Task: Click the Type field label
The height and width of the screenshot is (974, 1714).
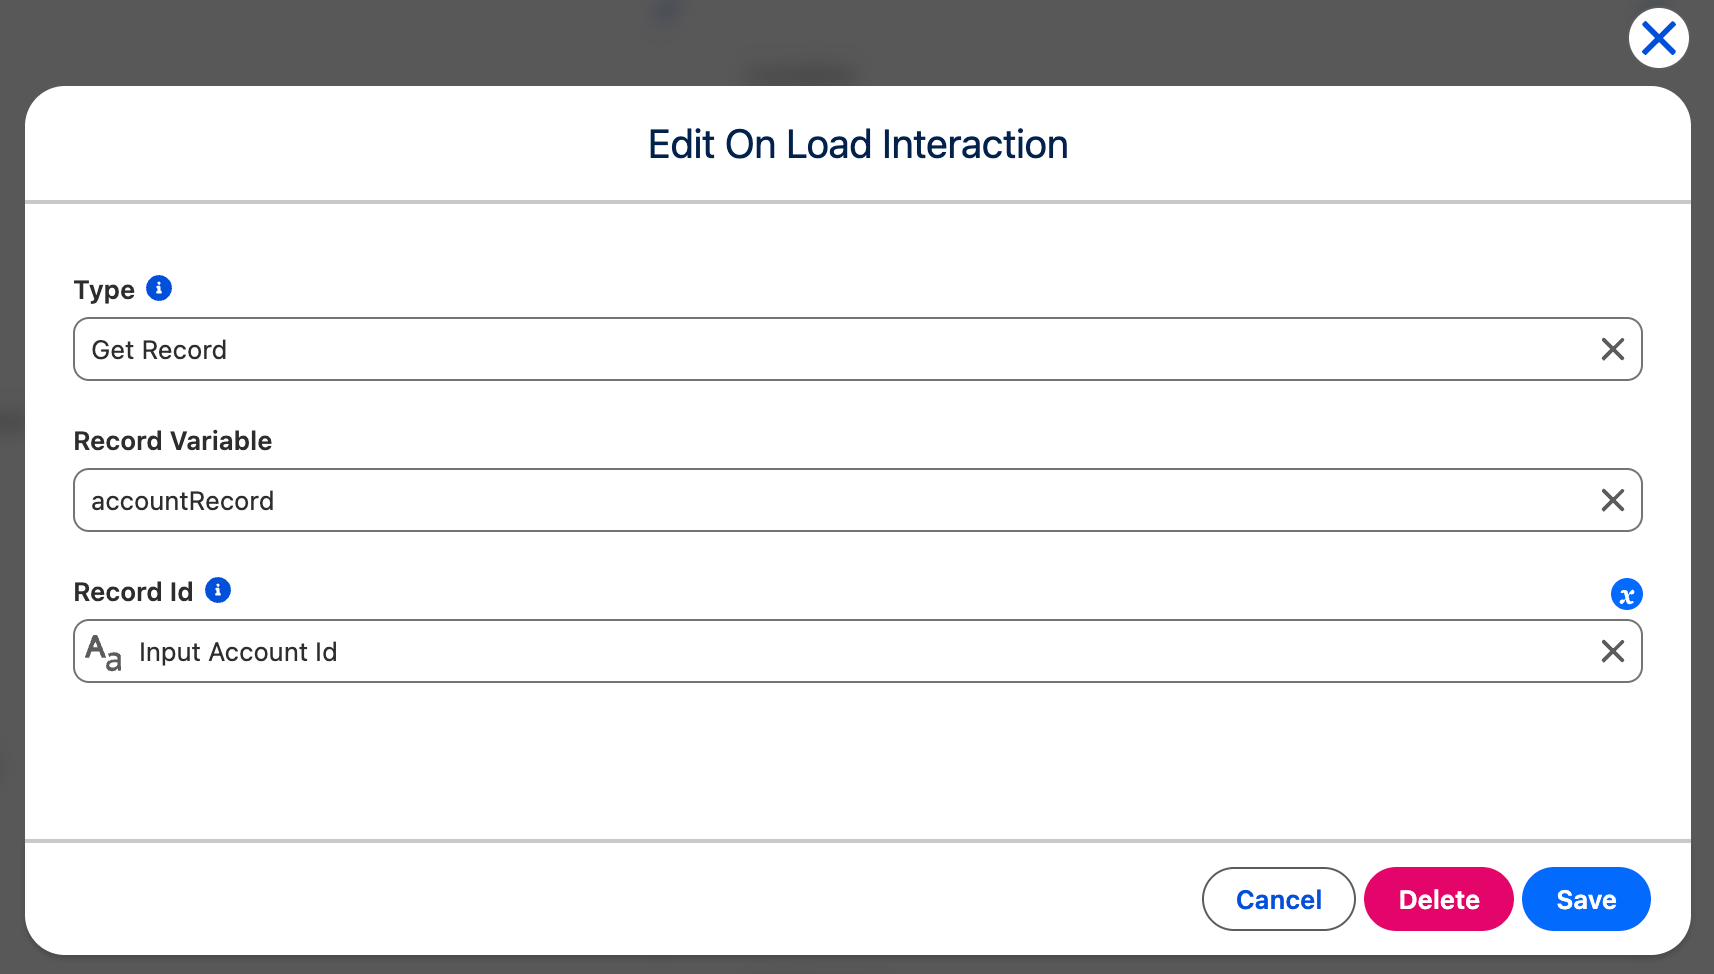Action: [x=104, y=290]
